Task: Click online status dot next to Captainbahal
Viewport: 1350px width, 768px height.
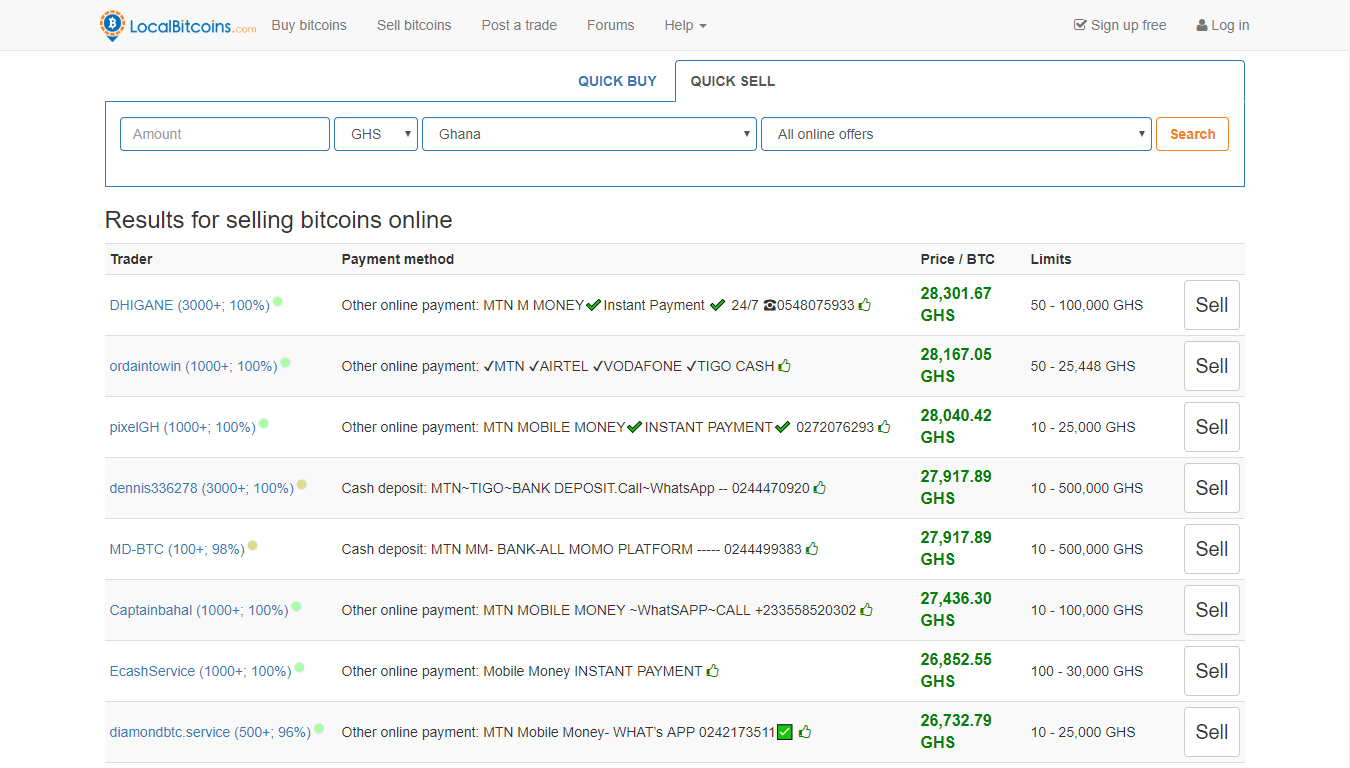Action: pos(296,606)
